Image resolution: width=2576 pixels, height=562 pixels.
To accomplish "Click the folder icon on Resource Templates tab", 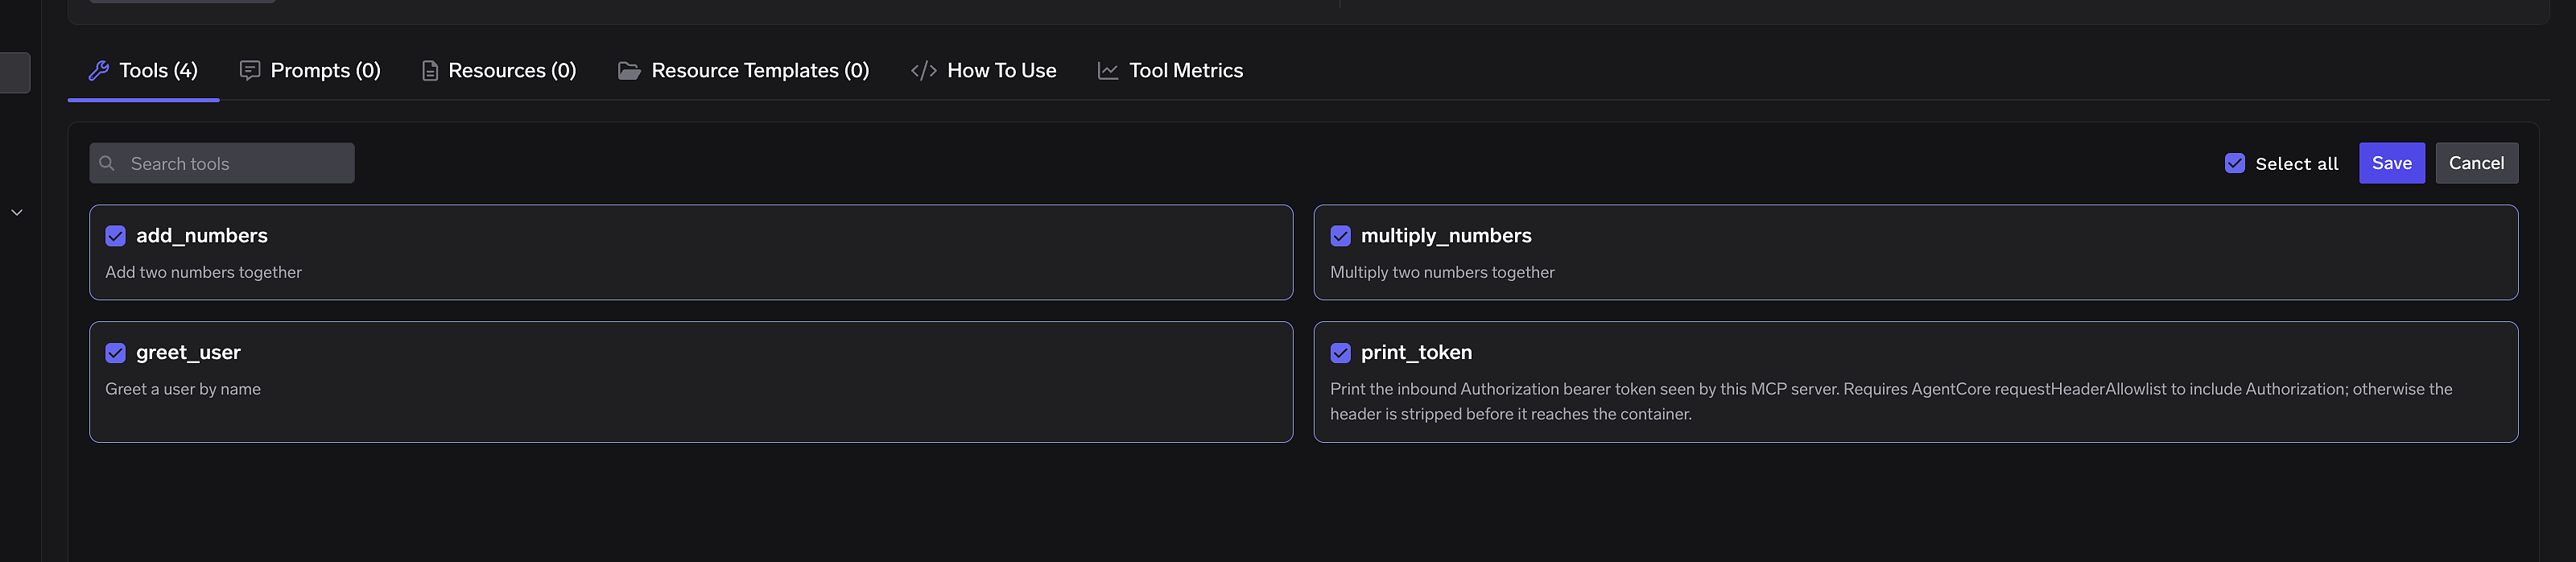I will (629, 71).
